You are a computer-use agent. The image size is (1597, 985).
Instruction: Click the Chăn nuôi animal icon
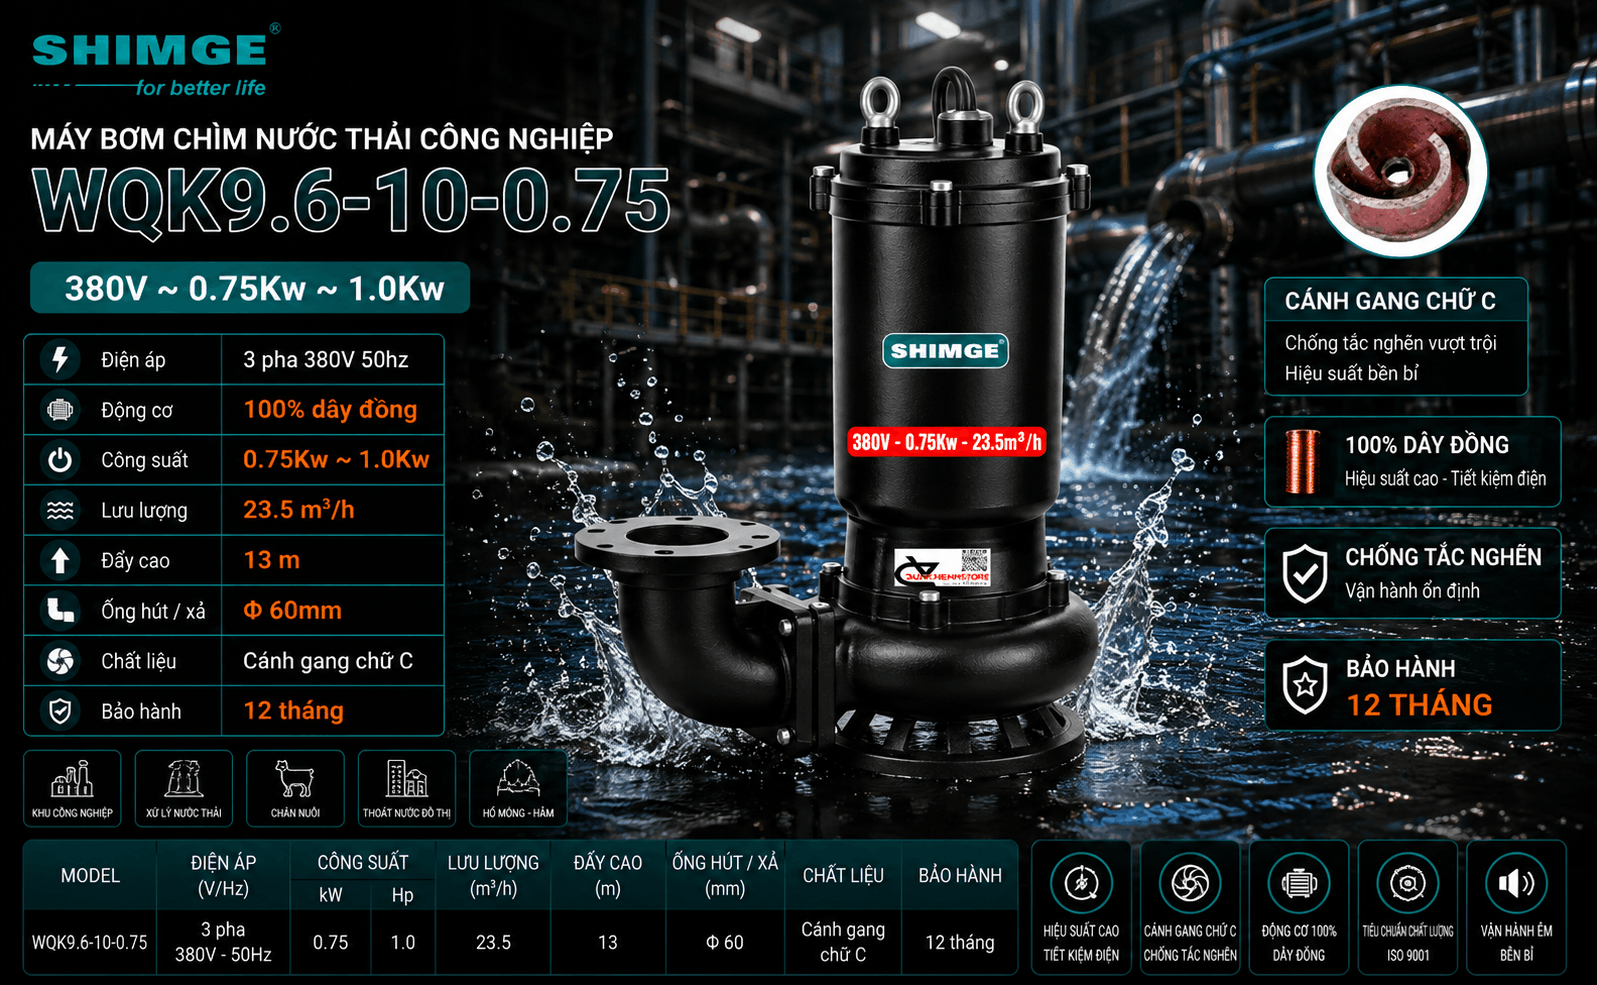[295, 780]
